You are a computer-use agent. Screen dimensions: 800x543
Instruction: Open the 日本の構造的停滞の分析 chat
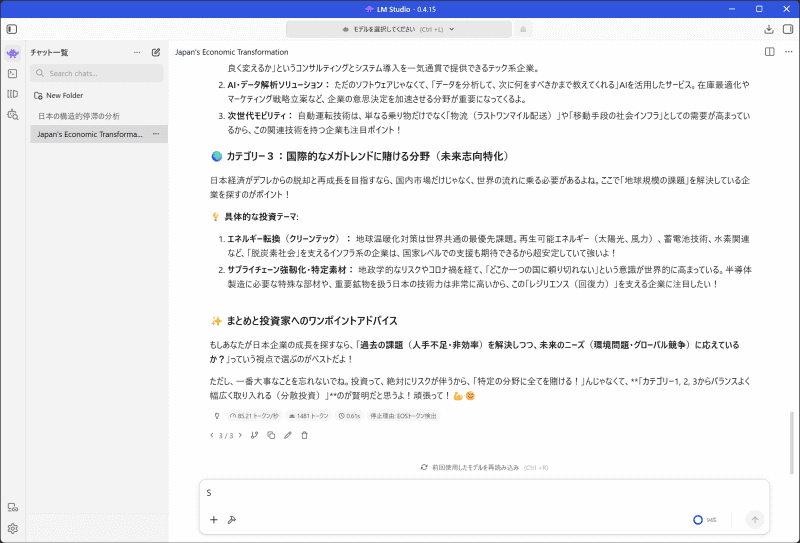(x=79, y=116)
